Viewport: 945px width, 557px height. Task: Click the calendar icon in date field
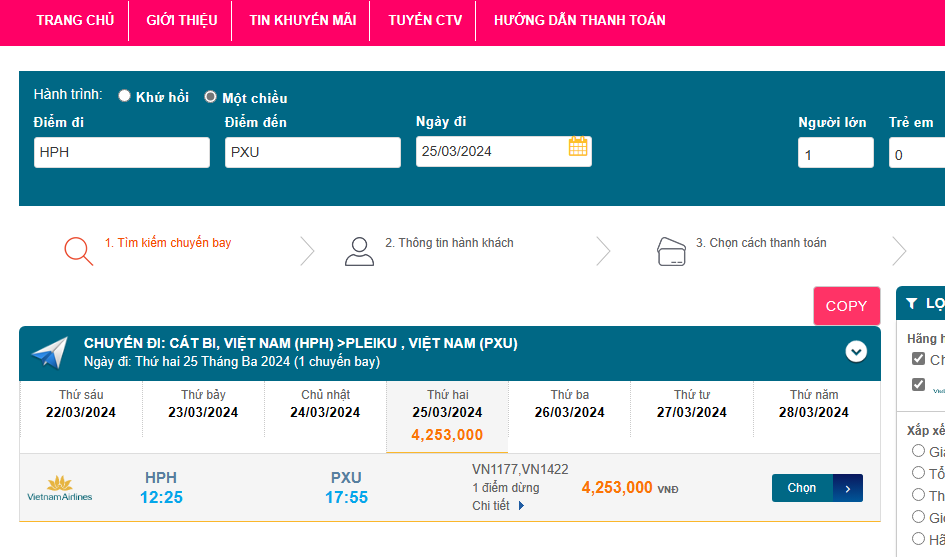(578, 147)
